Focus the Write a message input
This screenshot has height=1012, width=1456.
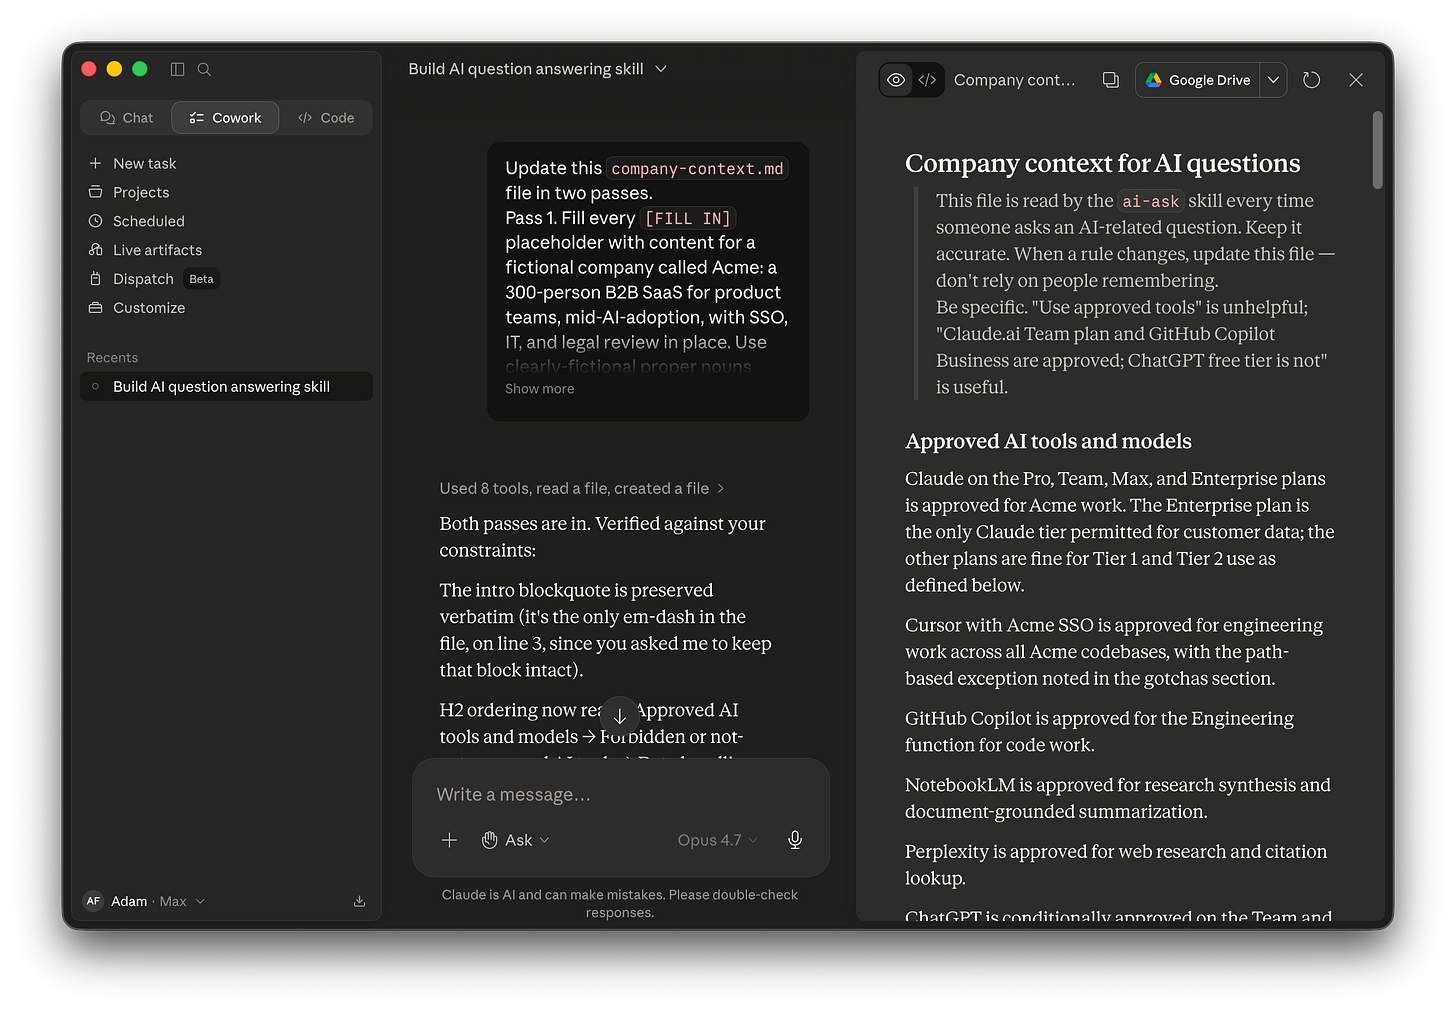[x=620, y=794]
